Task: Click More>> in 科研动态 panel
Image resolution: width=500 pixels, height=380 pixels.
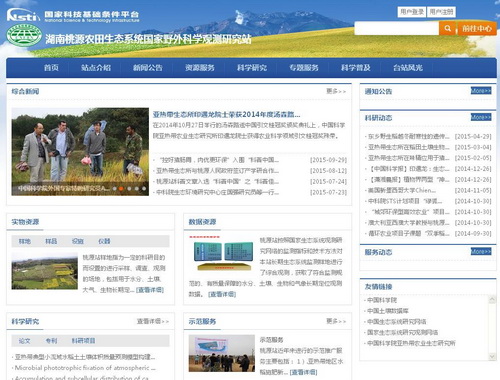Action: [481, 117]
